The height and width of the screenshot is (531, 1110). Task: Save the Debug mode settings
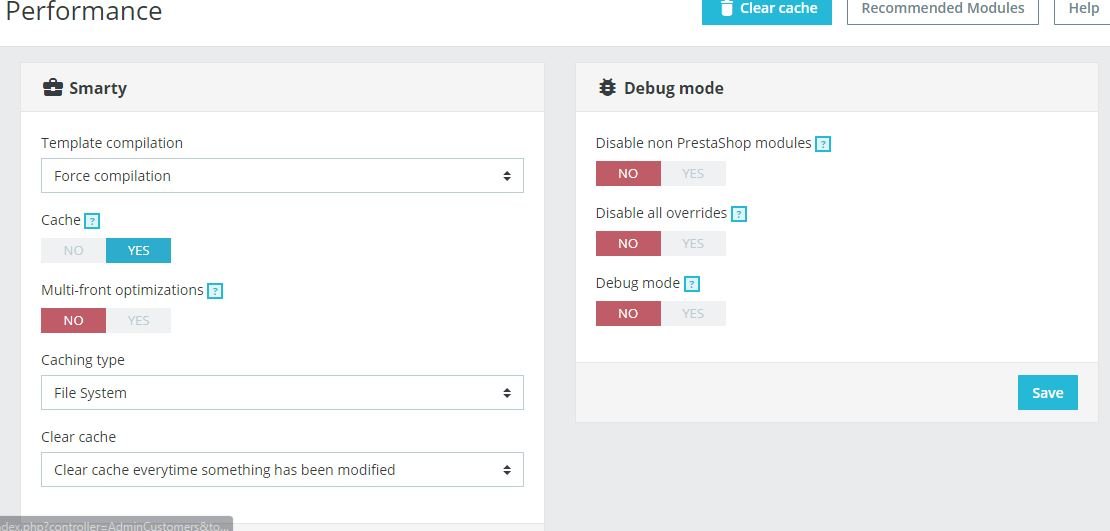pyautogui.click(x=1047, y=393)
